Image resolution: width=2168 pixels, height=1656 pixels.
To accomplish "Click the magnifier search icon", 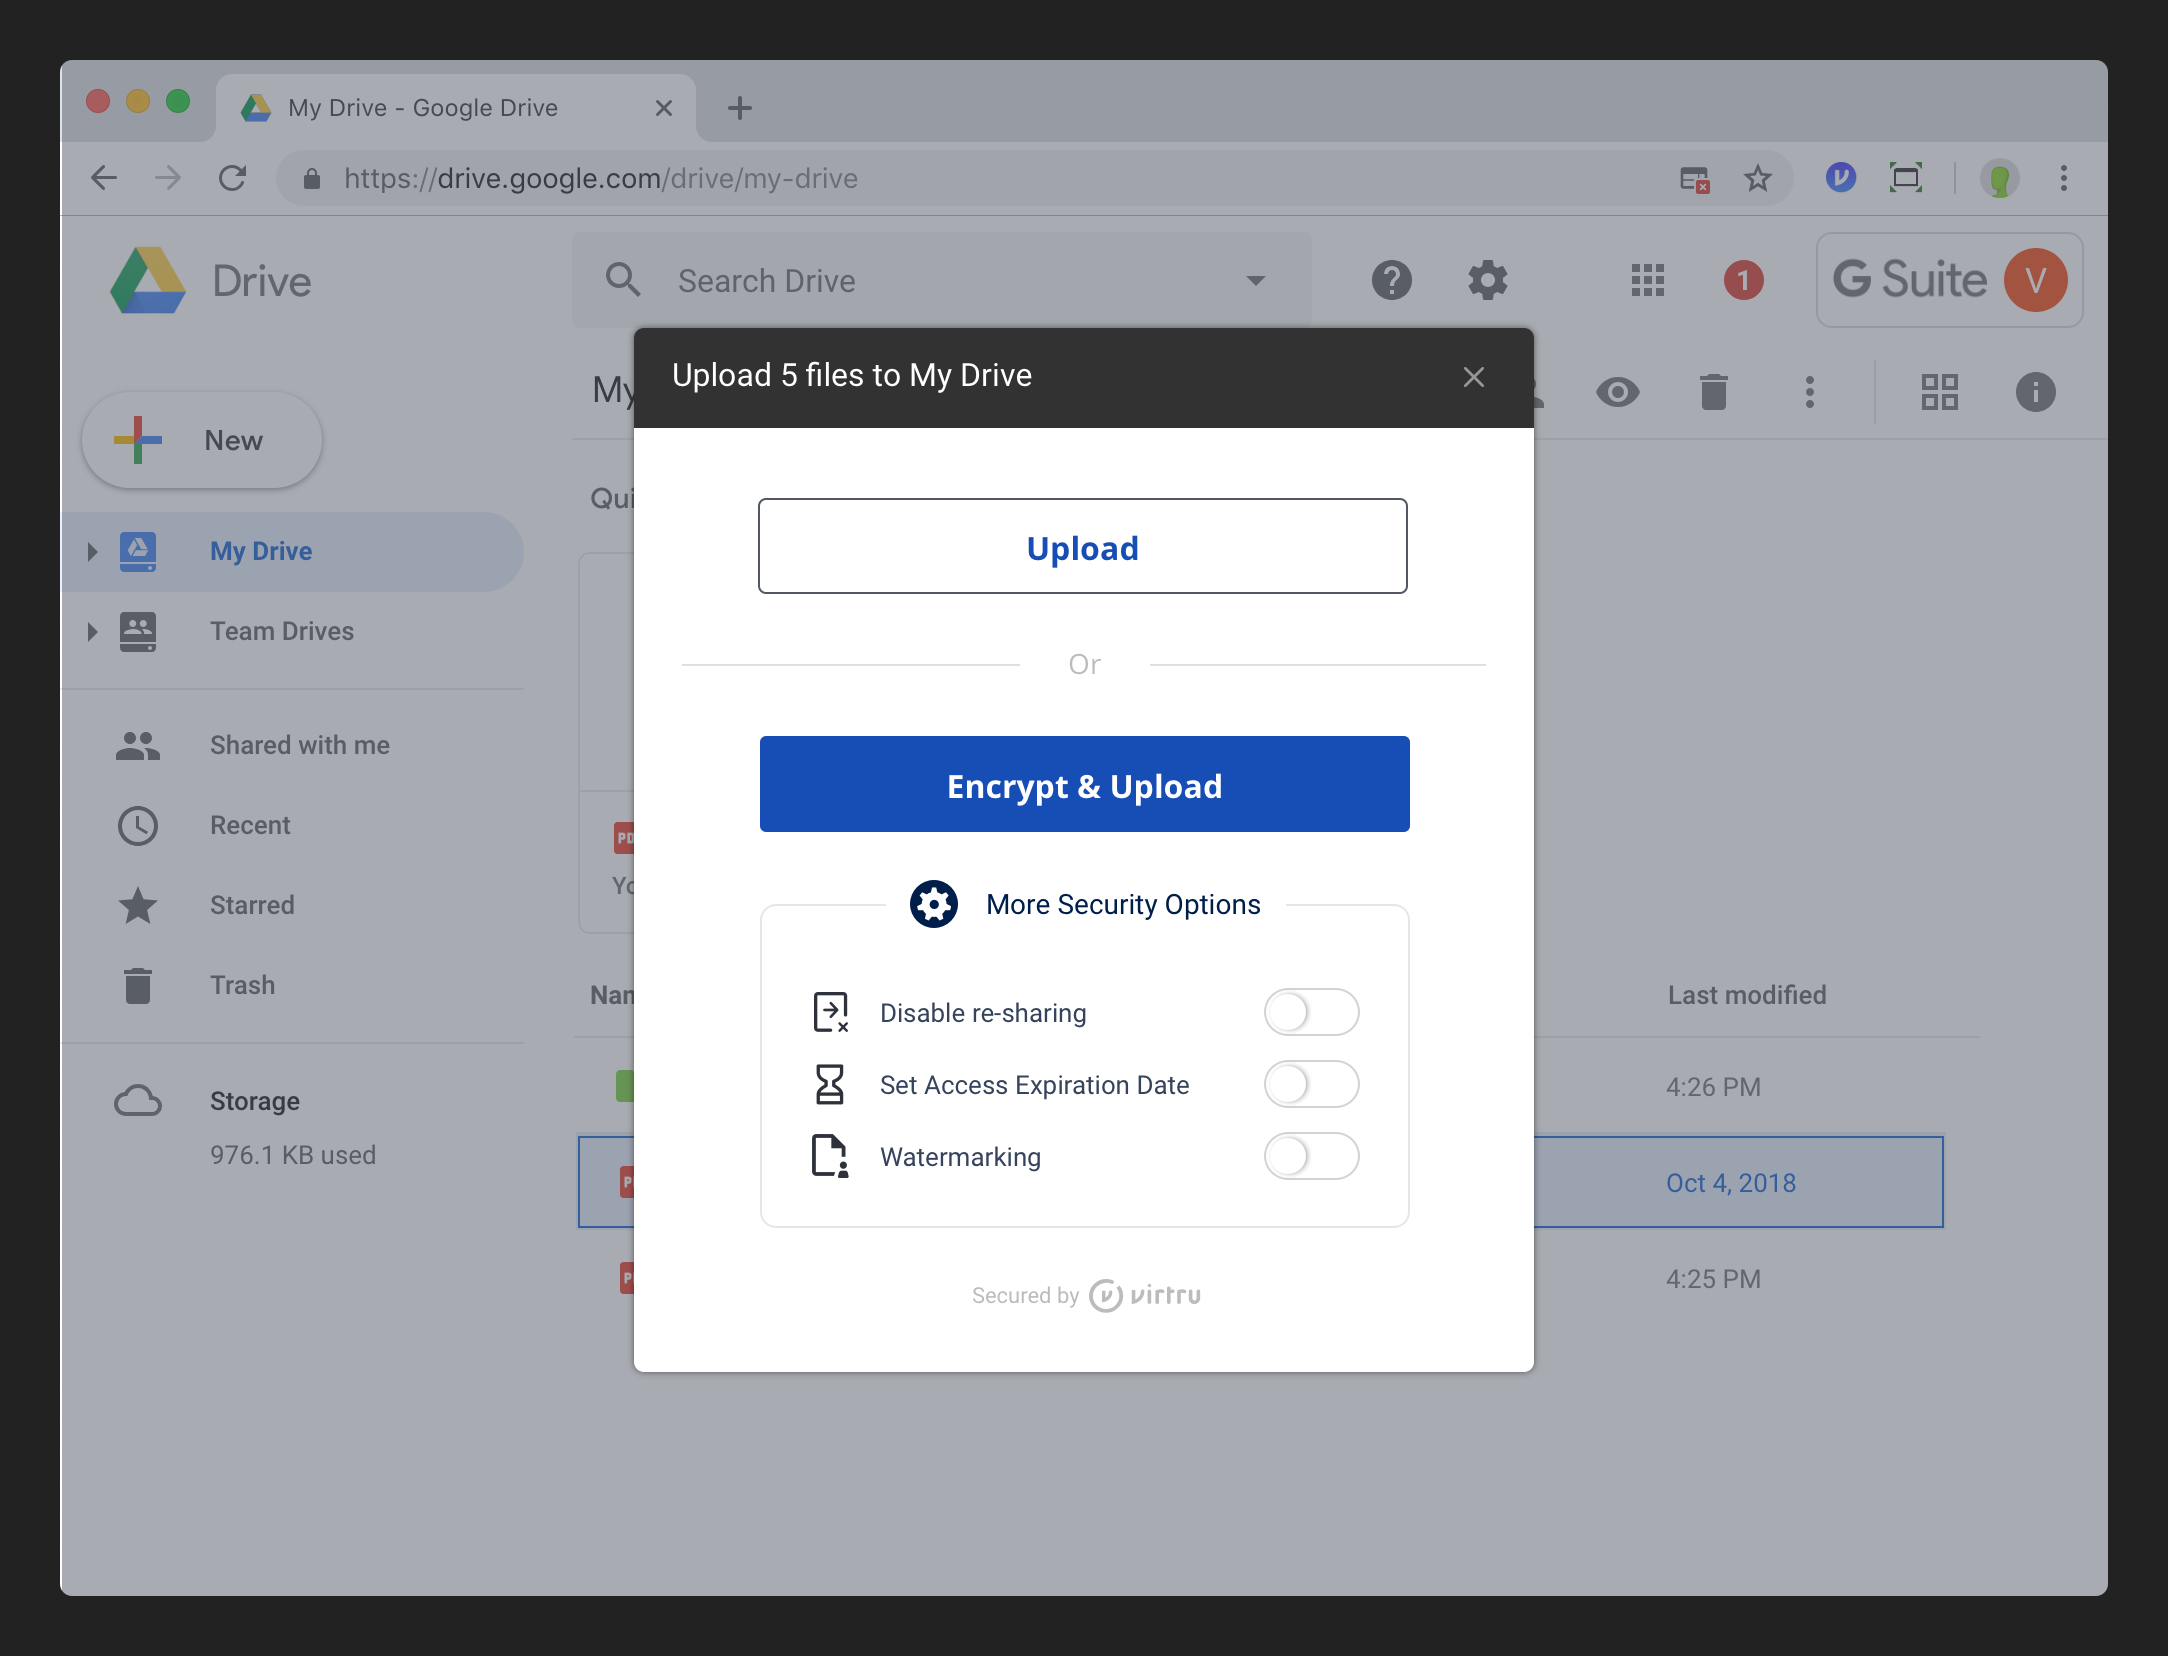I will pos(623,280).
